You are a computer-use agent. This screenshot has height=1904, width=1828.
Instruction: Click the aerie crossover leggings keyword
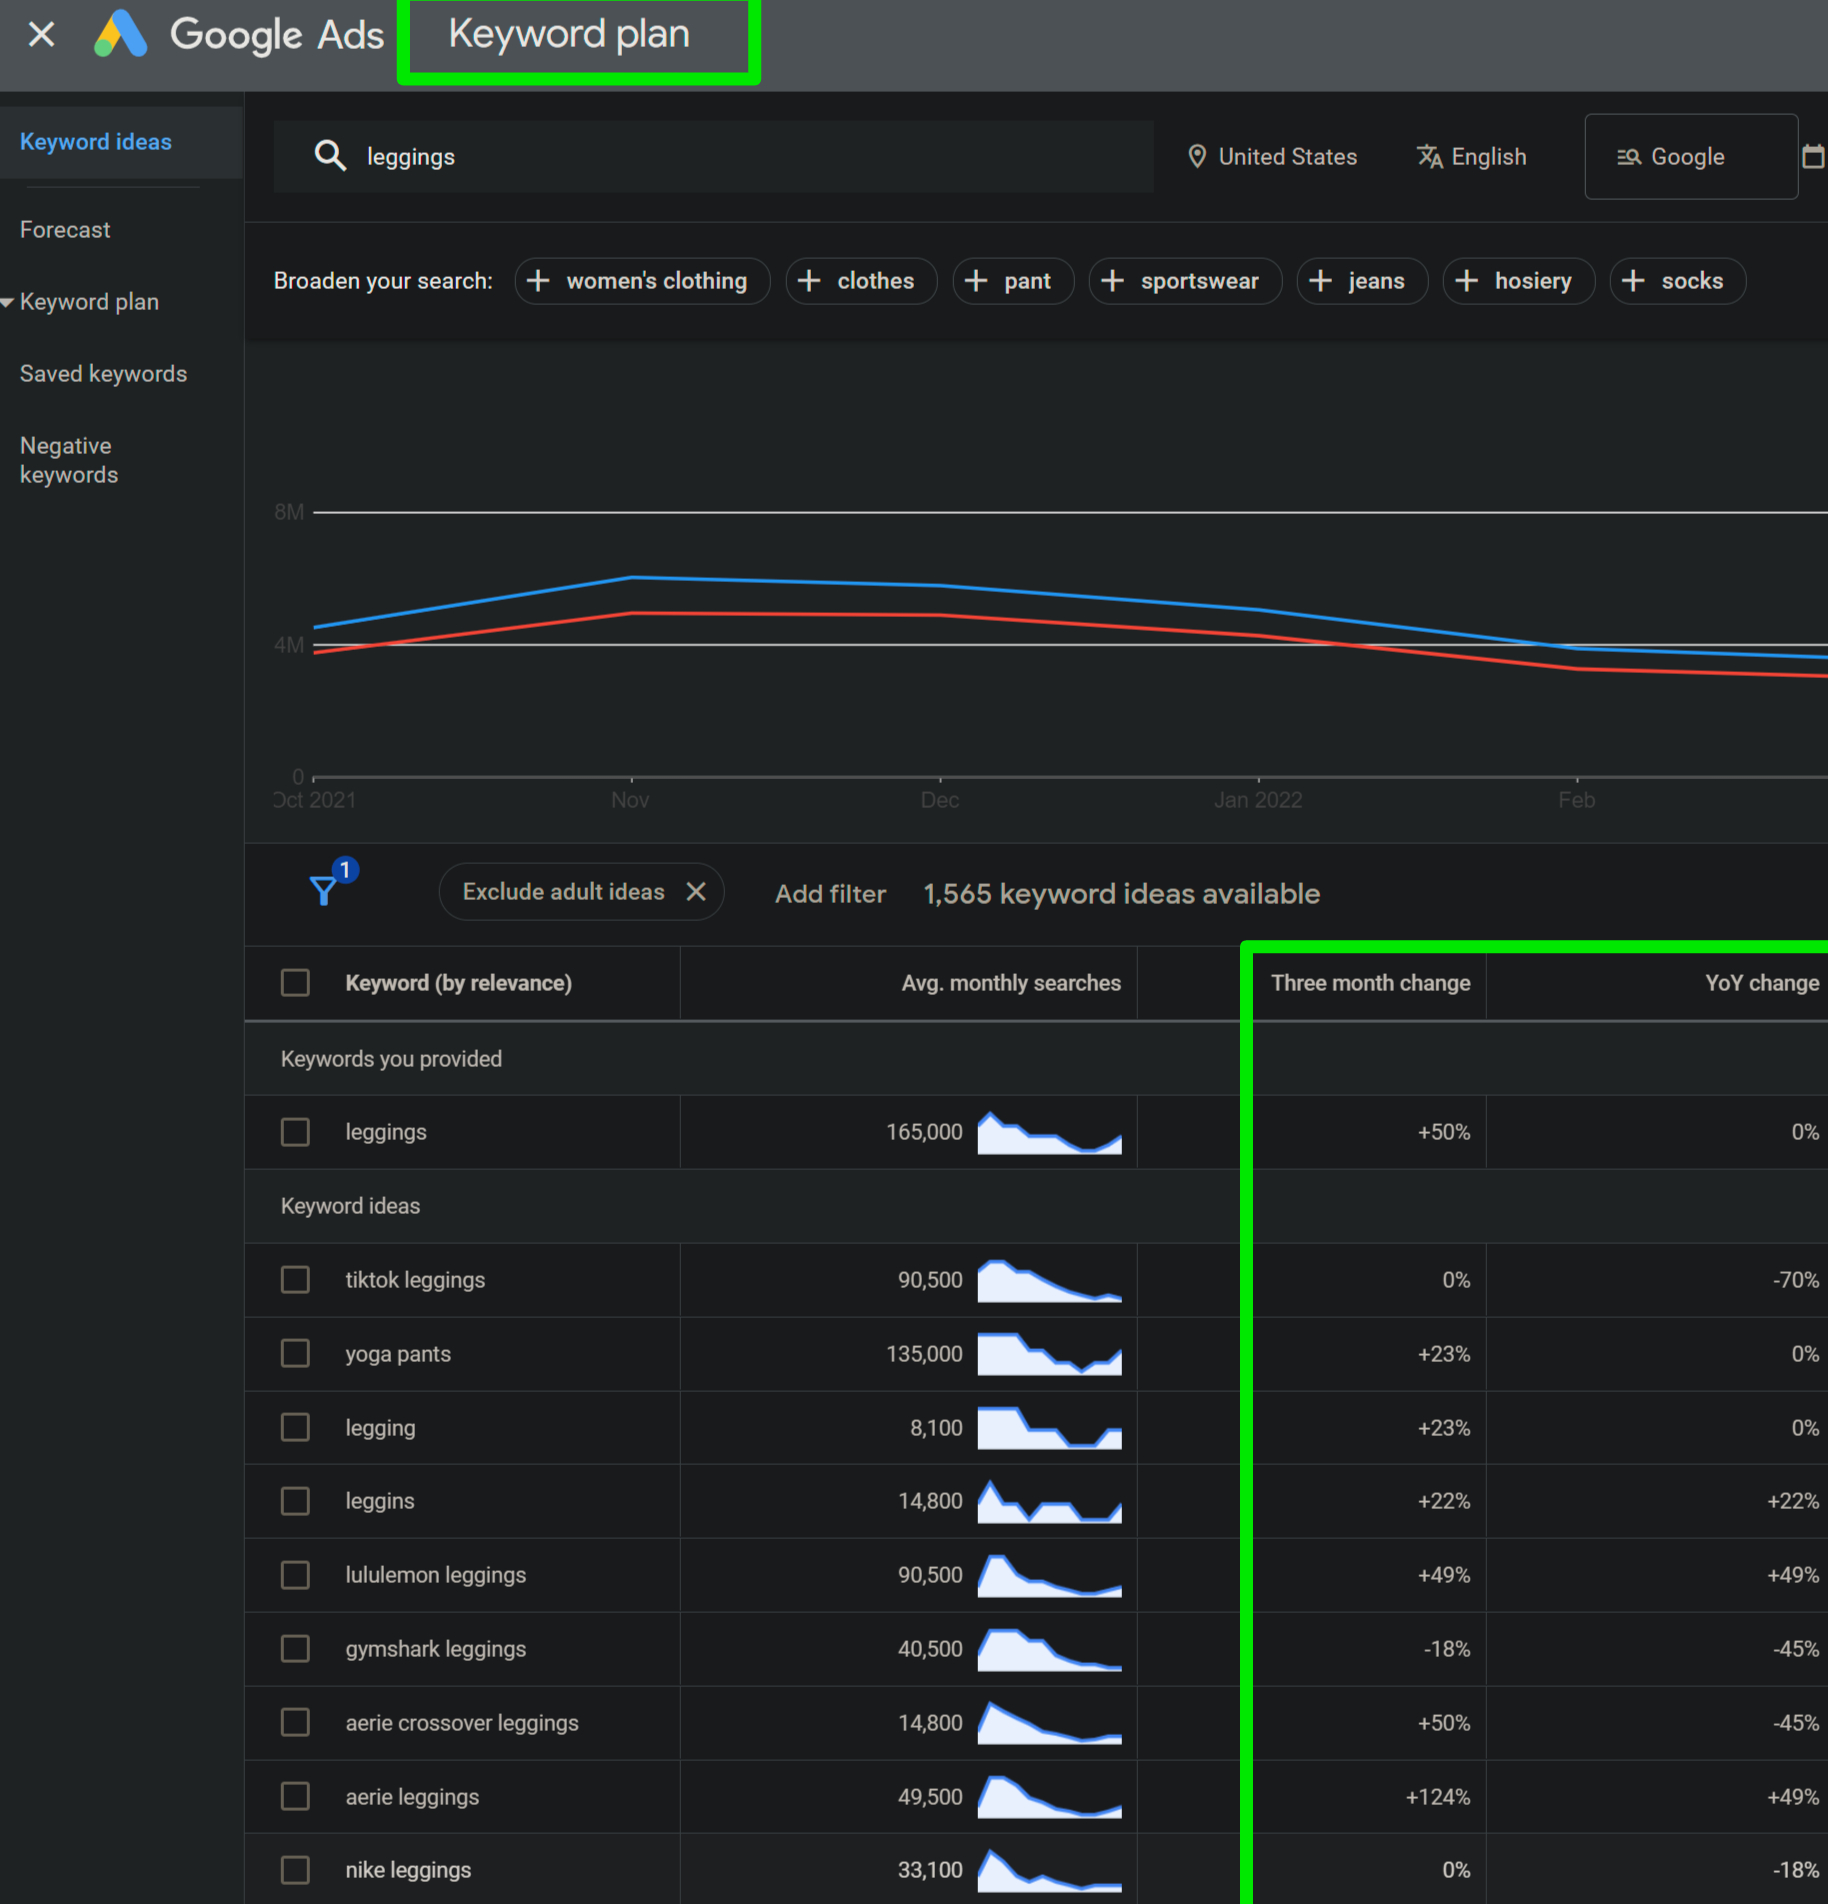462,1723
